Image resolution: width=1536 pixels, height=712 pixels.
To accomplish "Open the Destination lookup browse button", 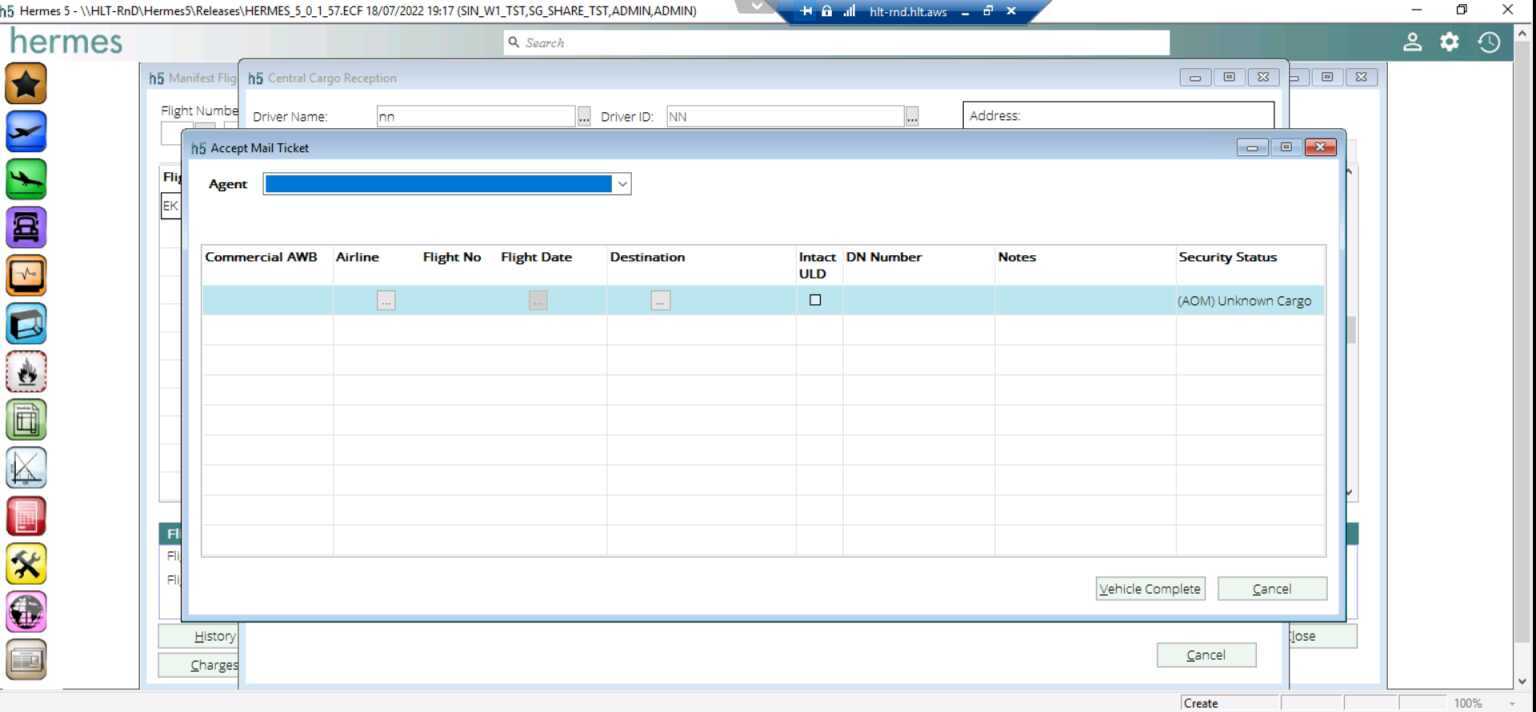I will pos(659,299).
